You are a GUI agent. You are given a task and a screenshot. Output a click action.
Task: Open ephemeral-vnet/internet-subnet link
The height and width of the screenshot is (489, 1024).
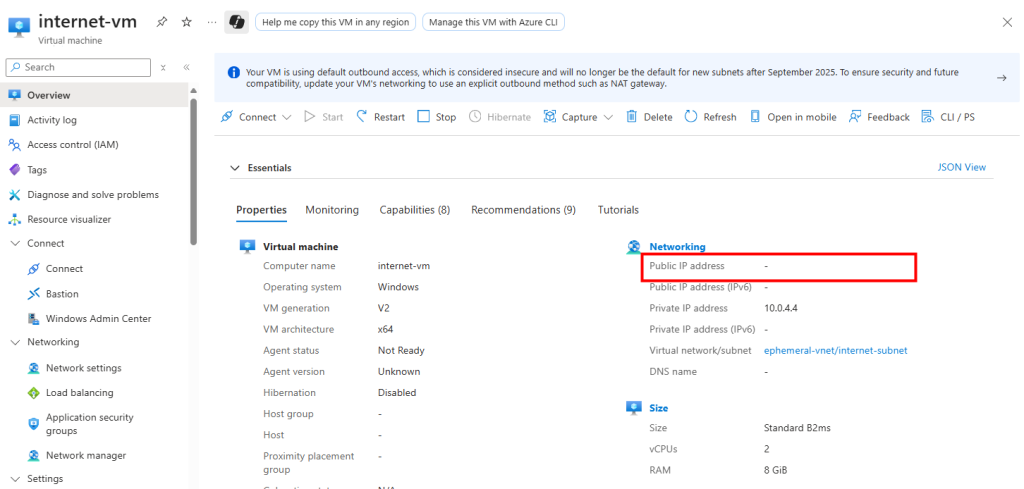[835, 351]
